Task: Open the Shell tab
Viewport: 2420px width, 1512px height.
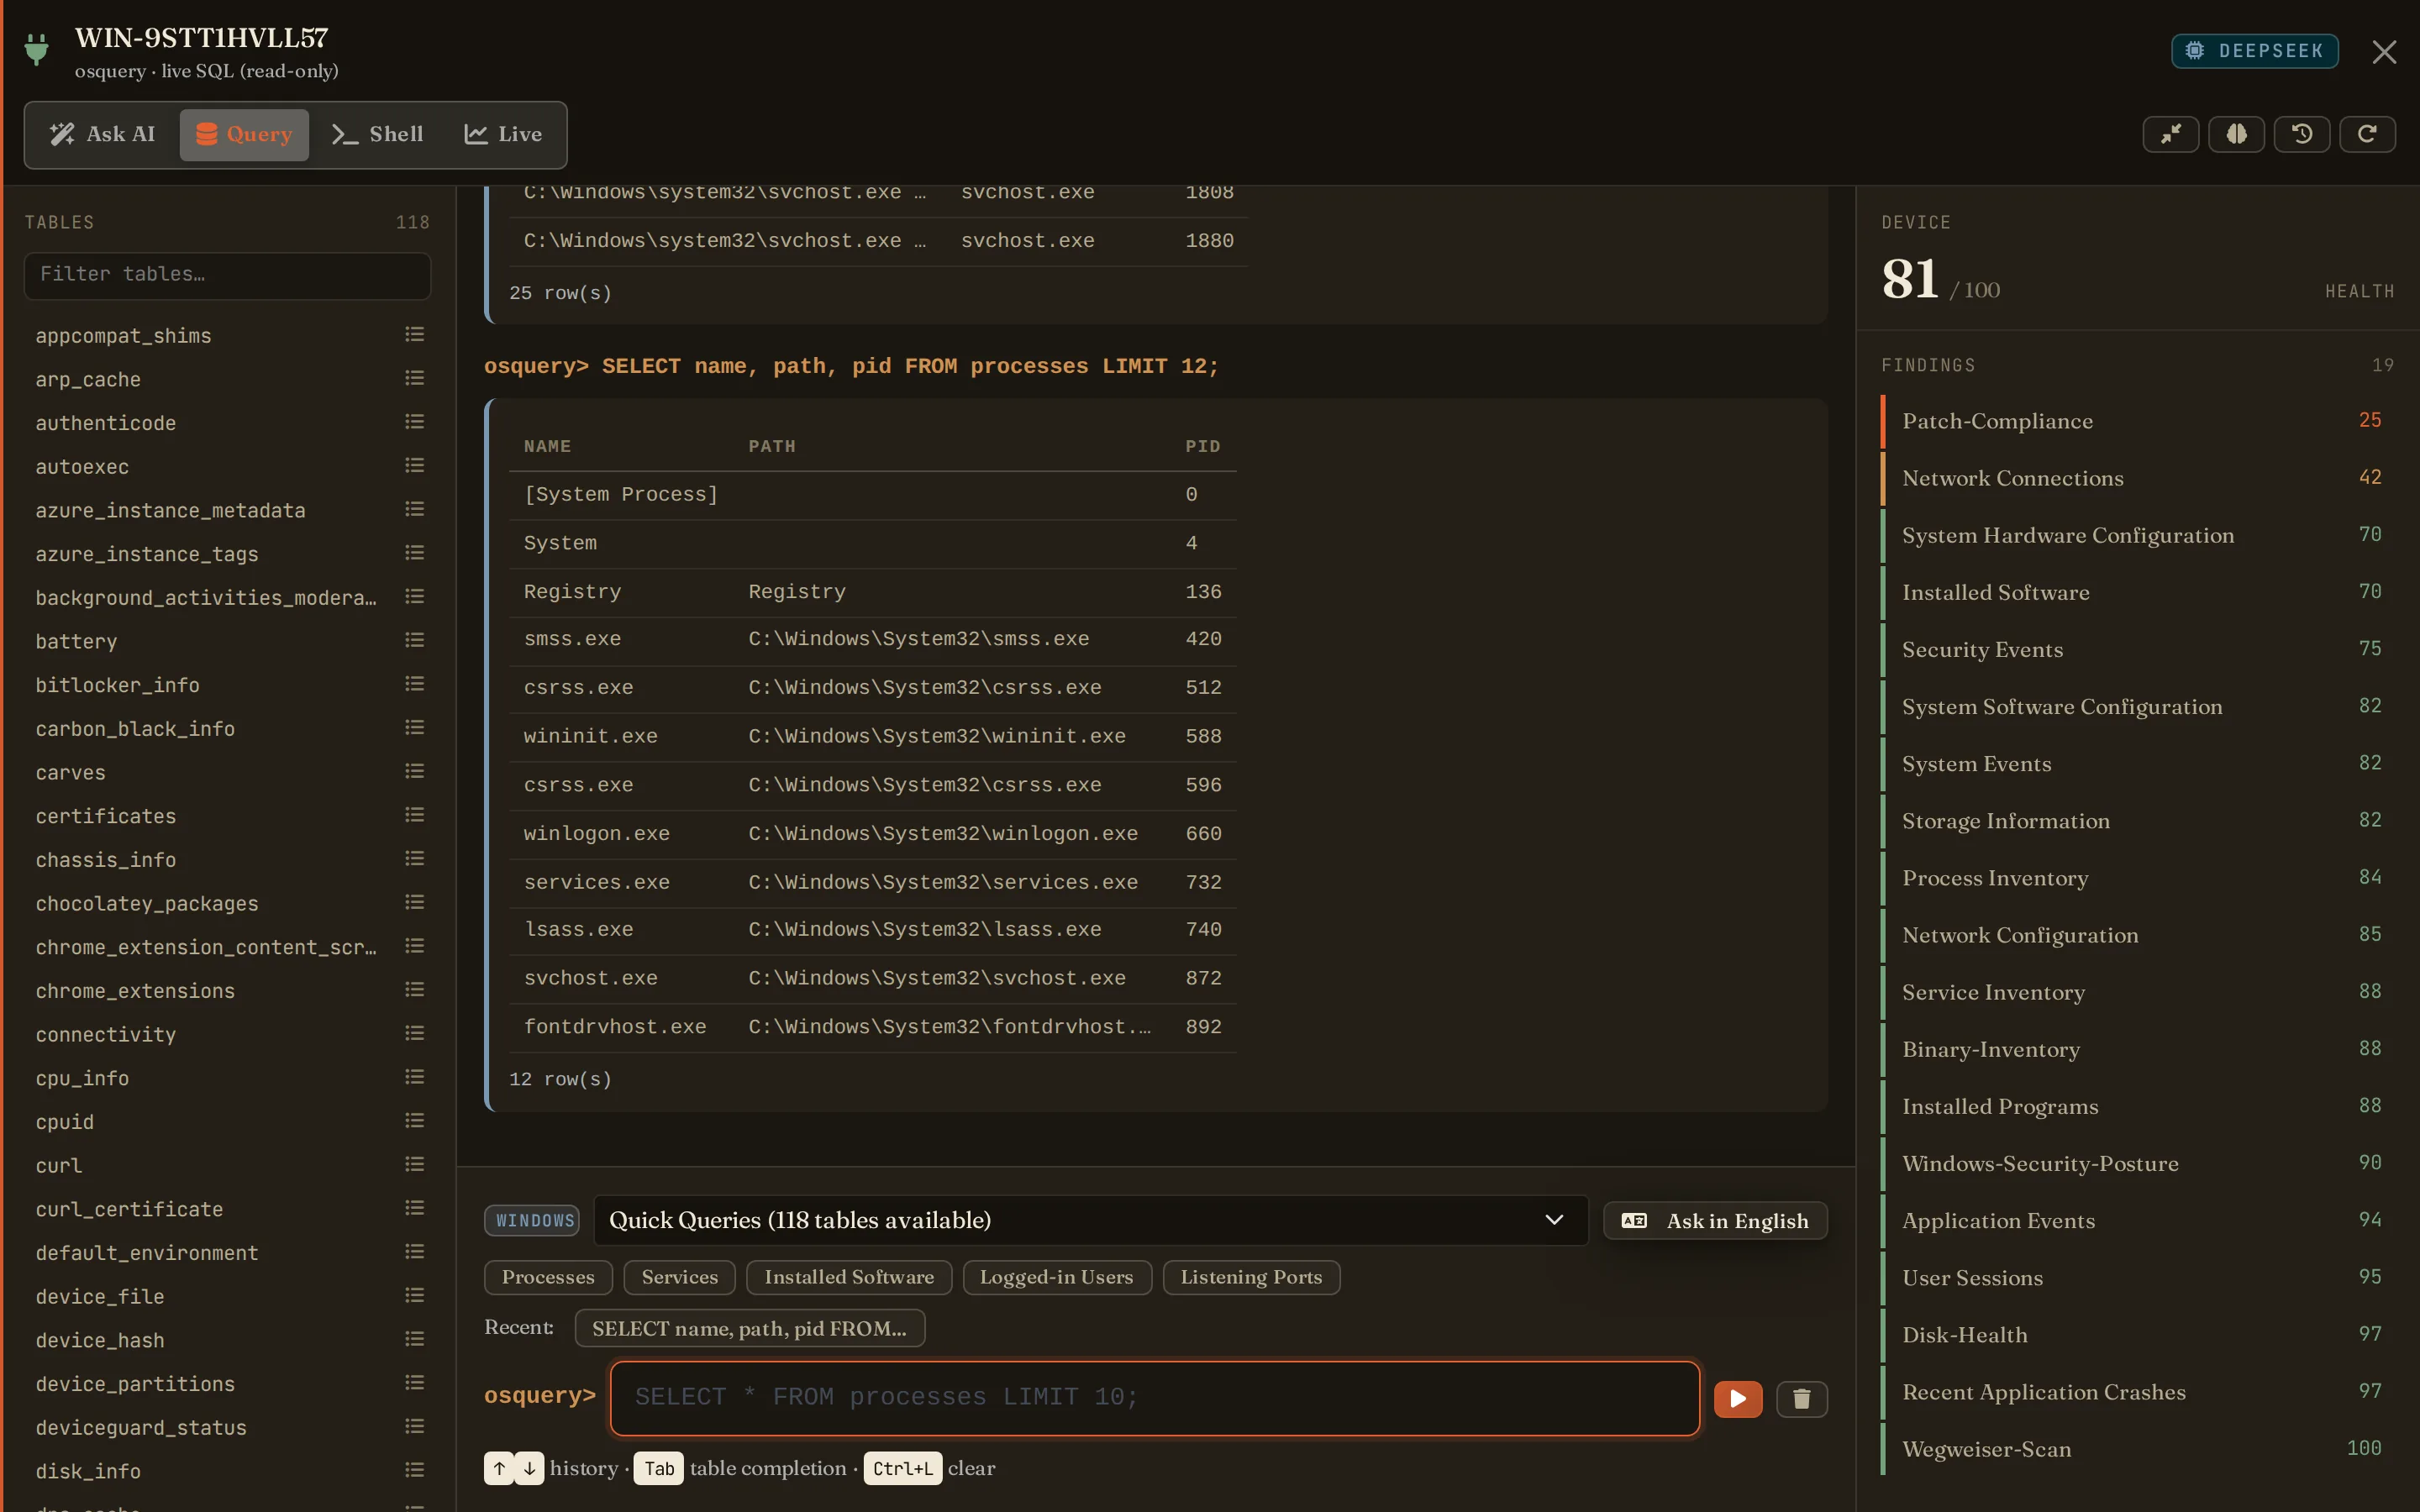Action: tap(377, 135)
